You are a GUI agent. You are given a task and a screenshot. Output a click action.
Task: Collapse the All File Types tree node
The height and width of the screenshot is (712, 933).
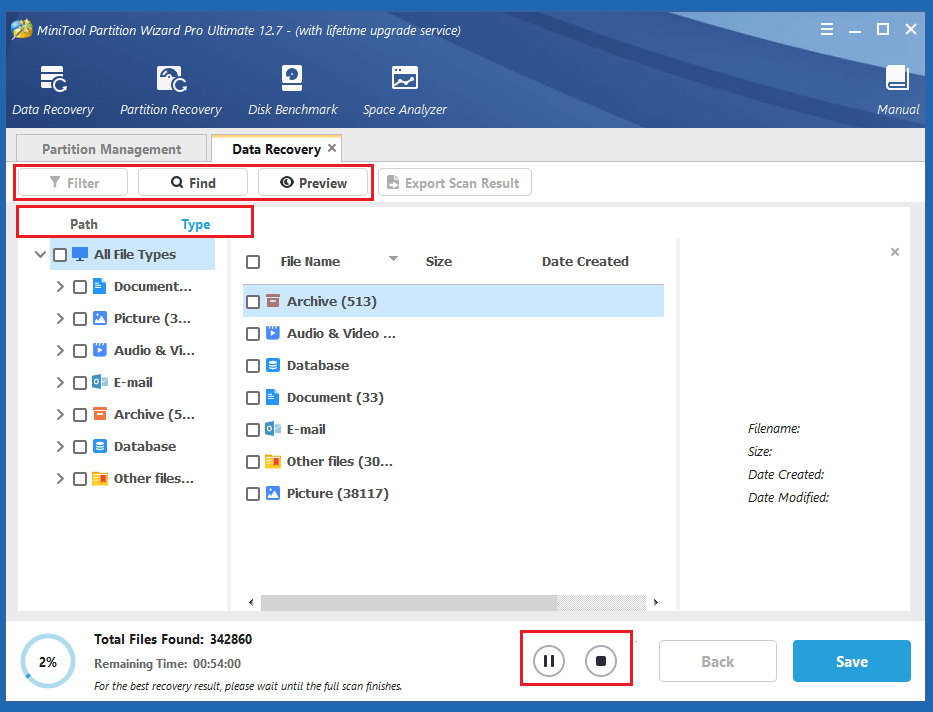point(40,255)
